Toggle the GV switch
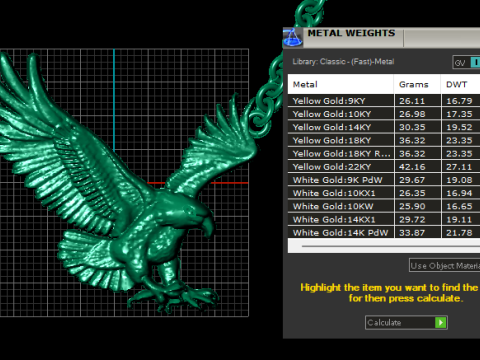480x360 pixels. (466, 62)
